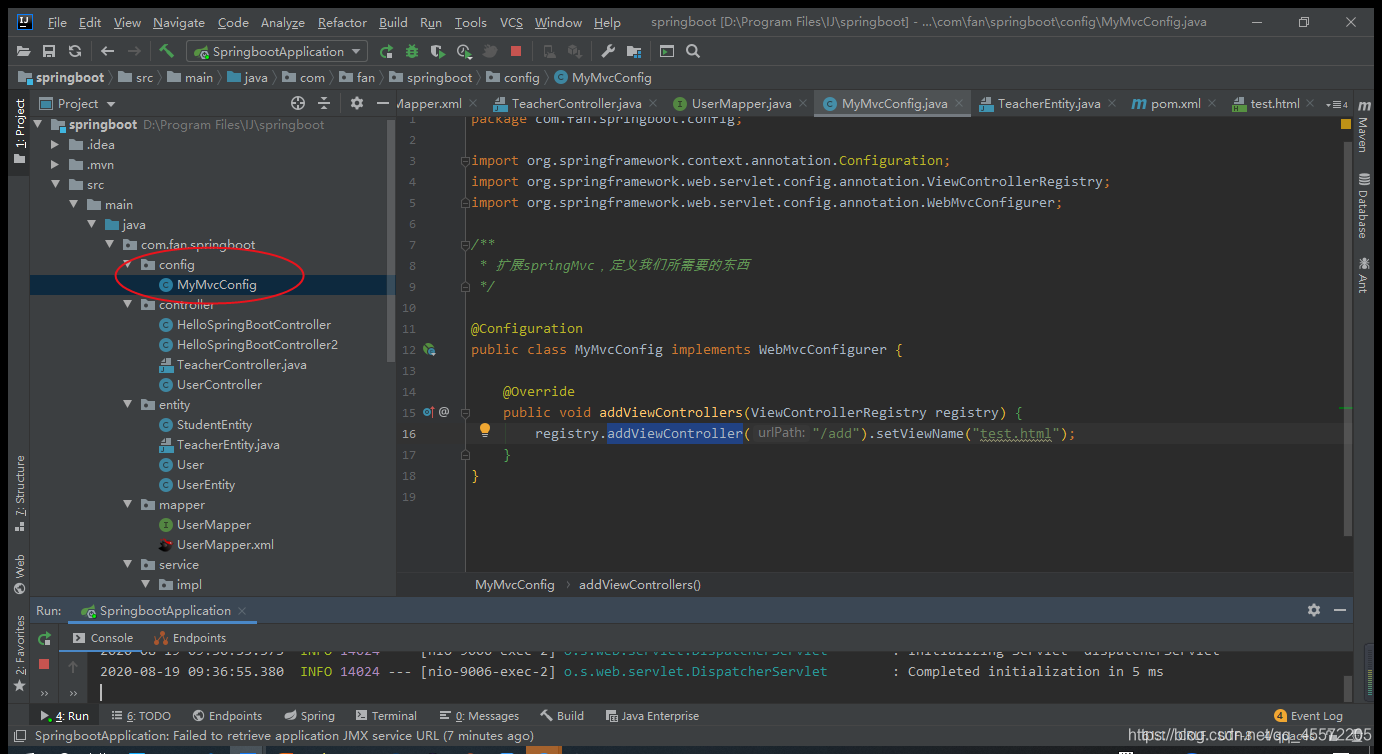Collapse the service package in the tree
The width and height of the screenshot is (1382, 754).
[128, 565]
